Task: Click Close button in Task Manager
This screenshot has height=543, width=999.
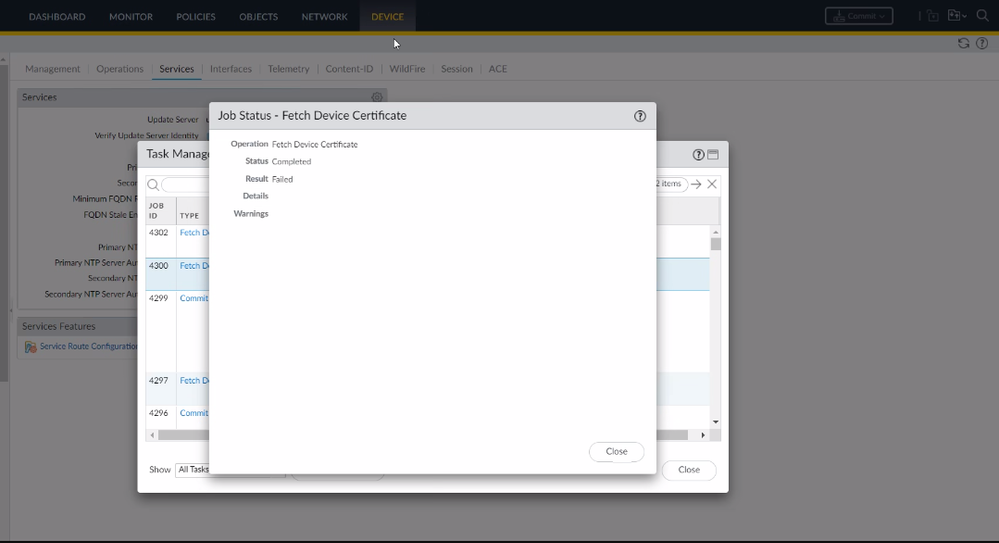Action: pos(688,470)
